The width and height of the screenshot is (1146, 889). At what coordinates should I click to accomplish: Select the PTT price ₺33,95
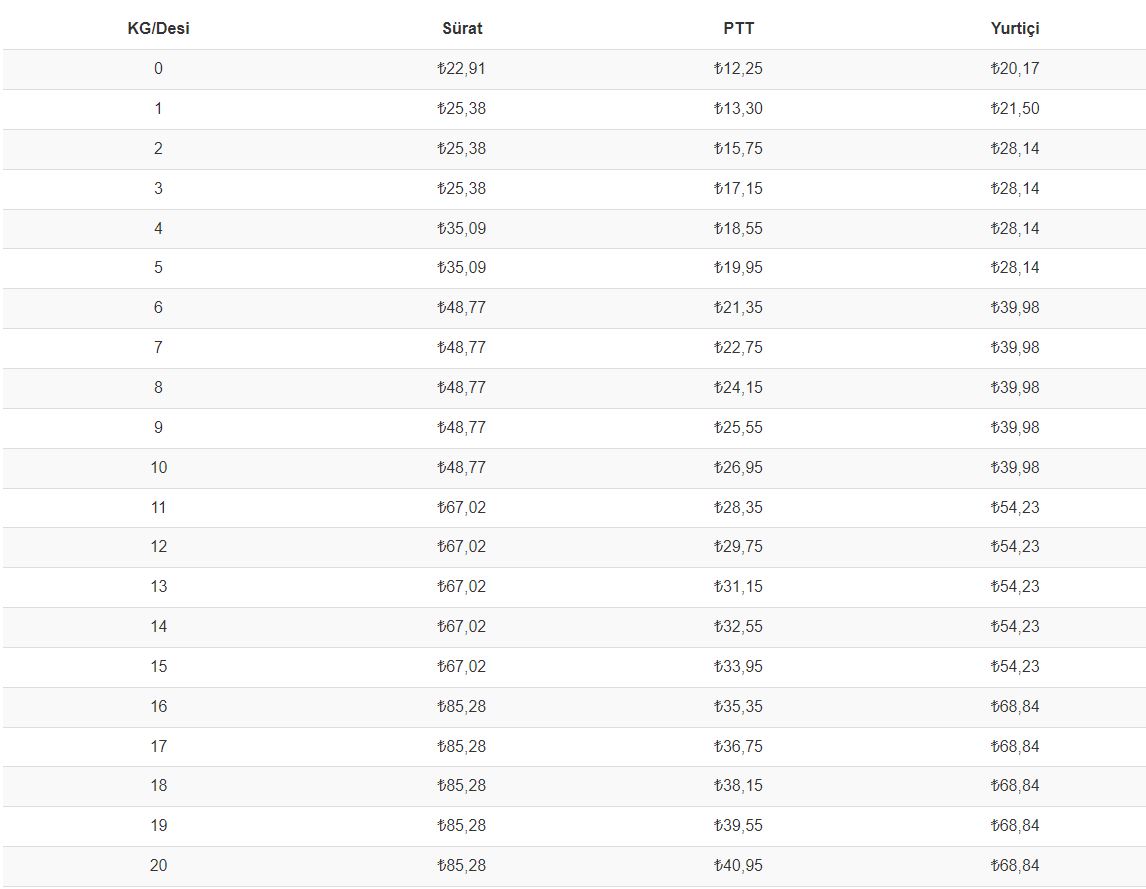tap(738, 667)
